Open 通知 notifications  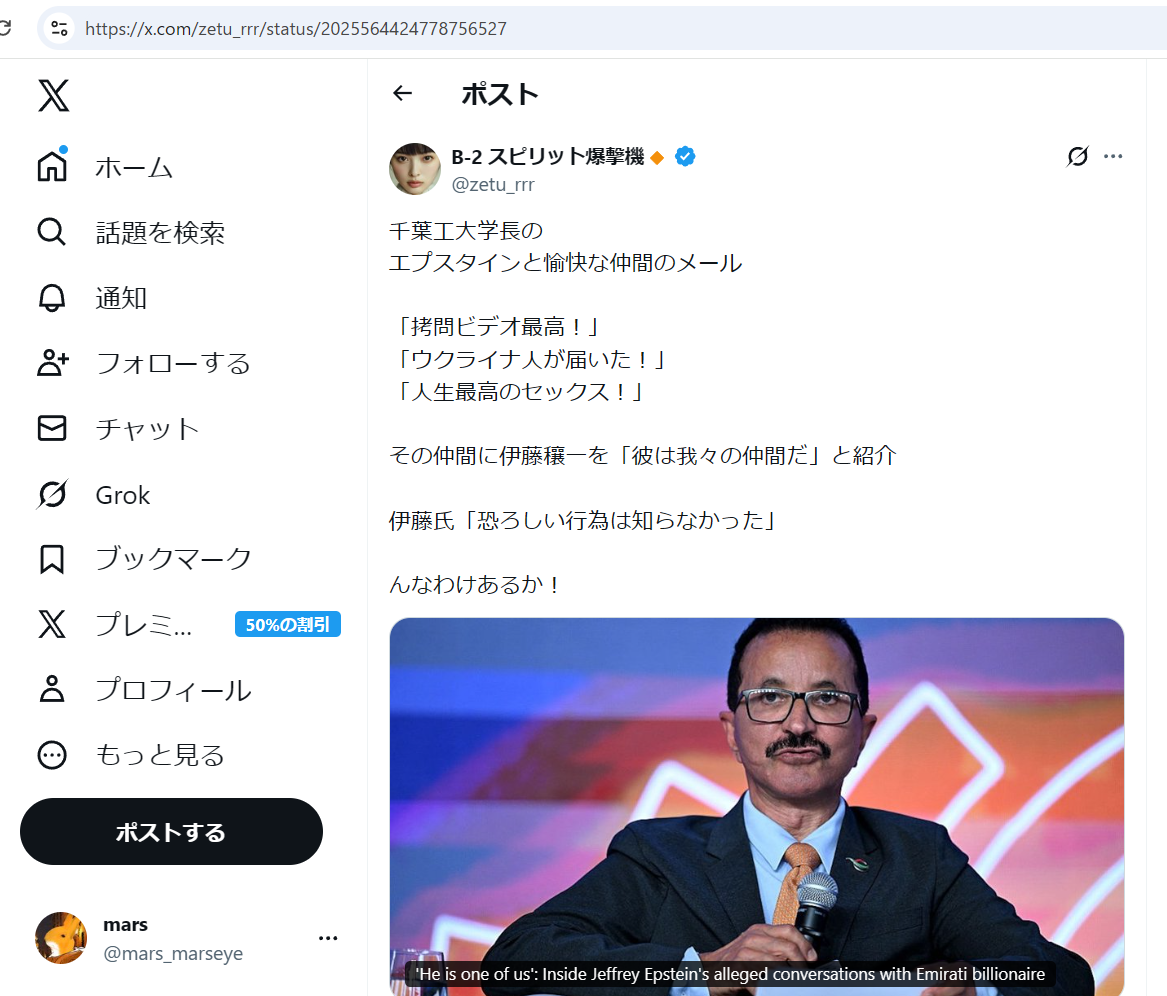(x=121, y=298)
